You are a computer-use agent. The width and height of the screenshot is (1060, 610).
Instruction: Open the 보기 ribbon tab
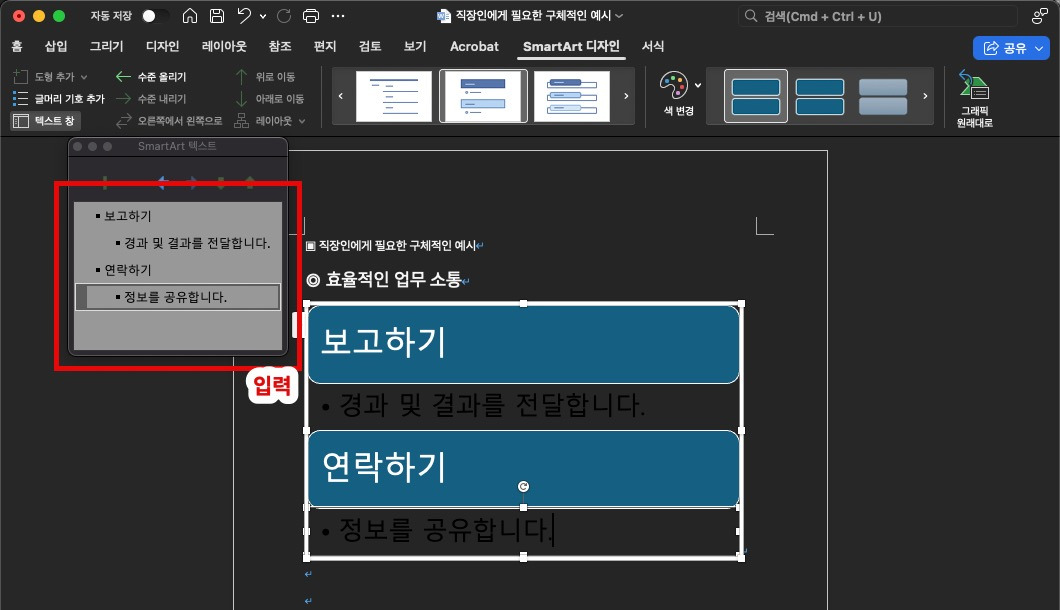pyautogui.click(x=415, y=46)
